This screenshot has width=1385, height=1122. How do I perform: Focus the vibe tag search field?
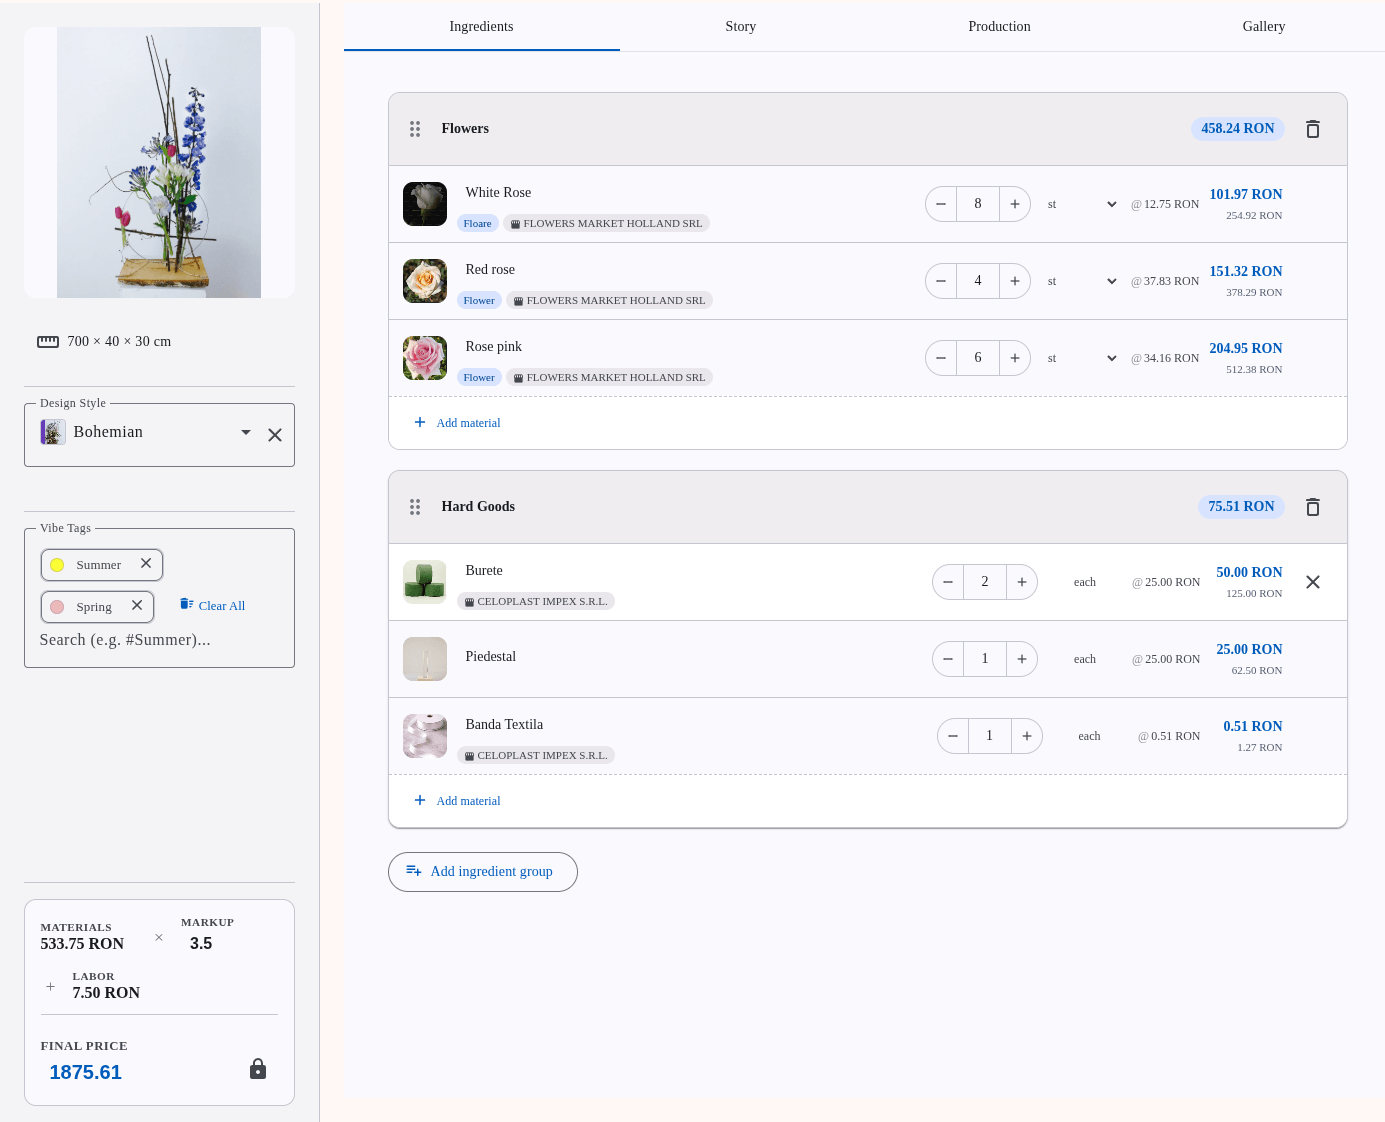(150, 640)
